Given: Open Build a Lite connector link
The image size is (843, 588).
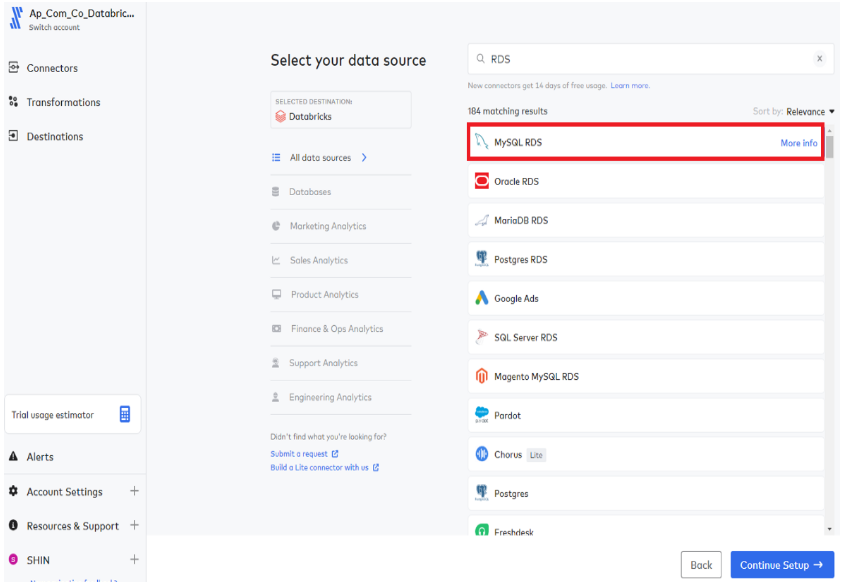Looking at the screenshot, I should (319, 468).
